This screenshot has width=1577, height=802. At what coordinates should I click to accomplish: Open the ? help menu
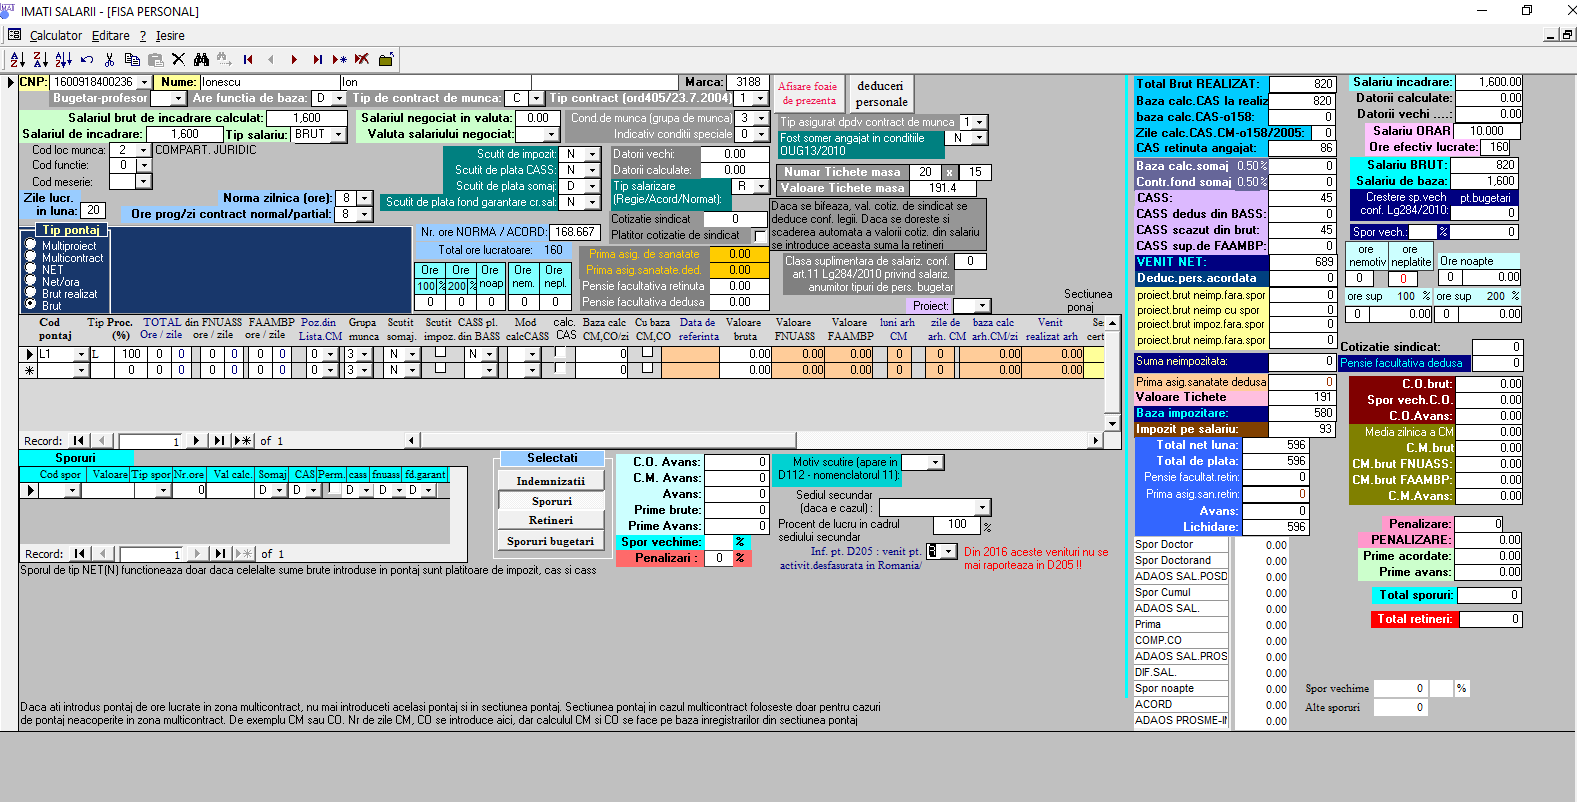(x=143, y=36)
